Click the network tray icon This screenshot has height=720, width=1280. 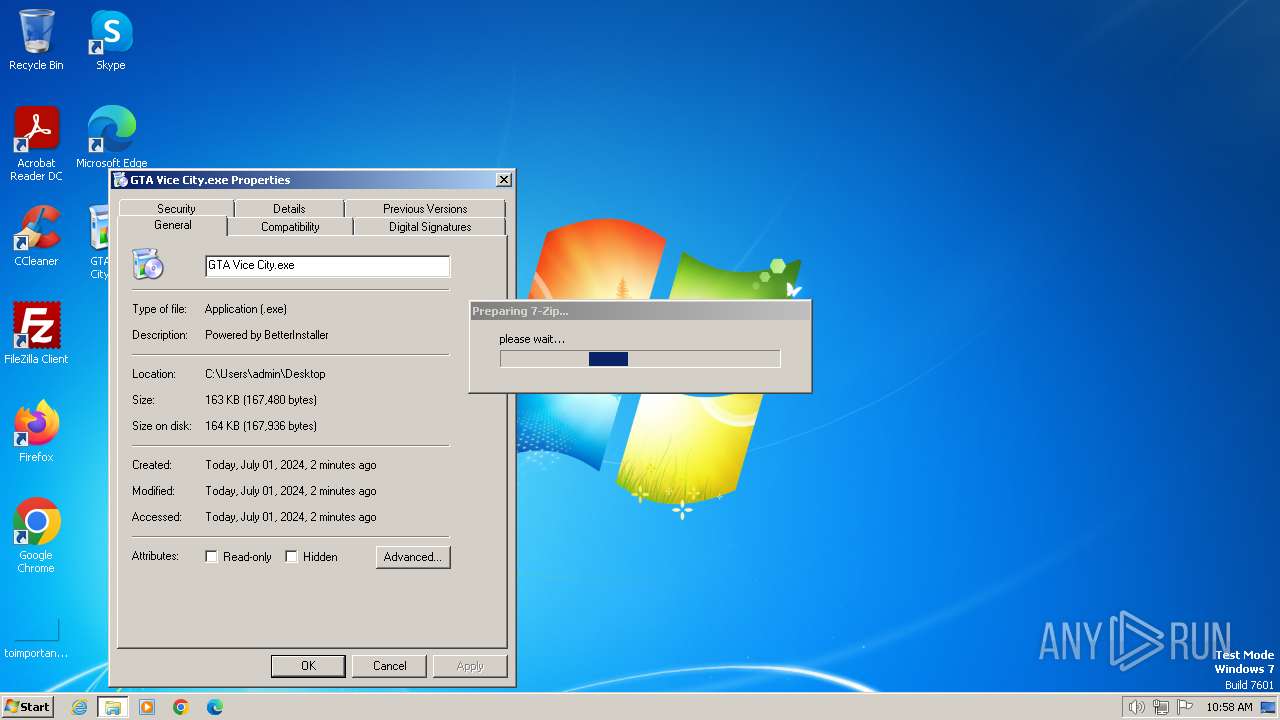tap(1160, 707)
